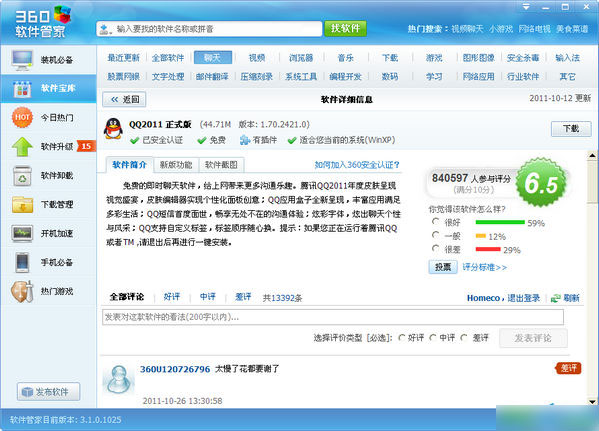Click the 返回 back button

click(x=125, y=99)
